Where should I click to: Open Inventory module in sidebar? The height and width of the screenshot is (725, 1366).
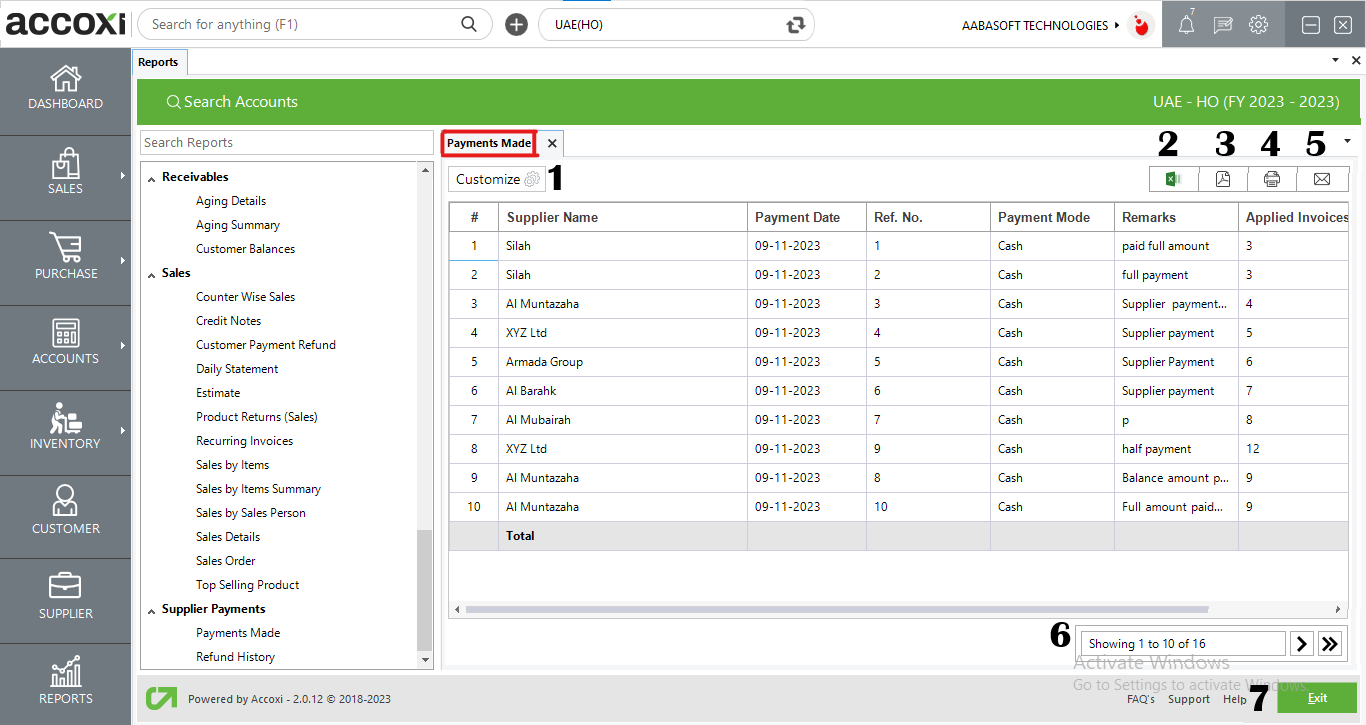click(x=65, y=428)
